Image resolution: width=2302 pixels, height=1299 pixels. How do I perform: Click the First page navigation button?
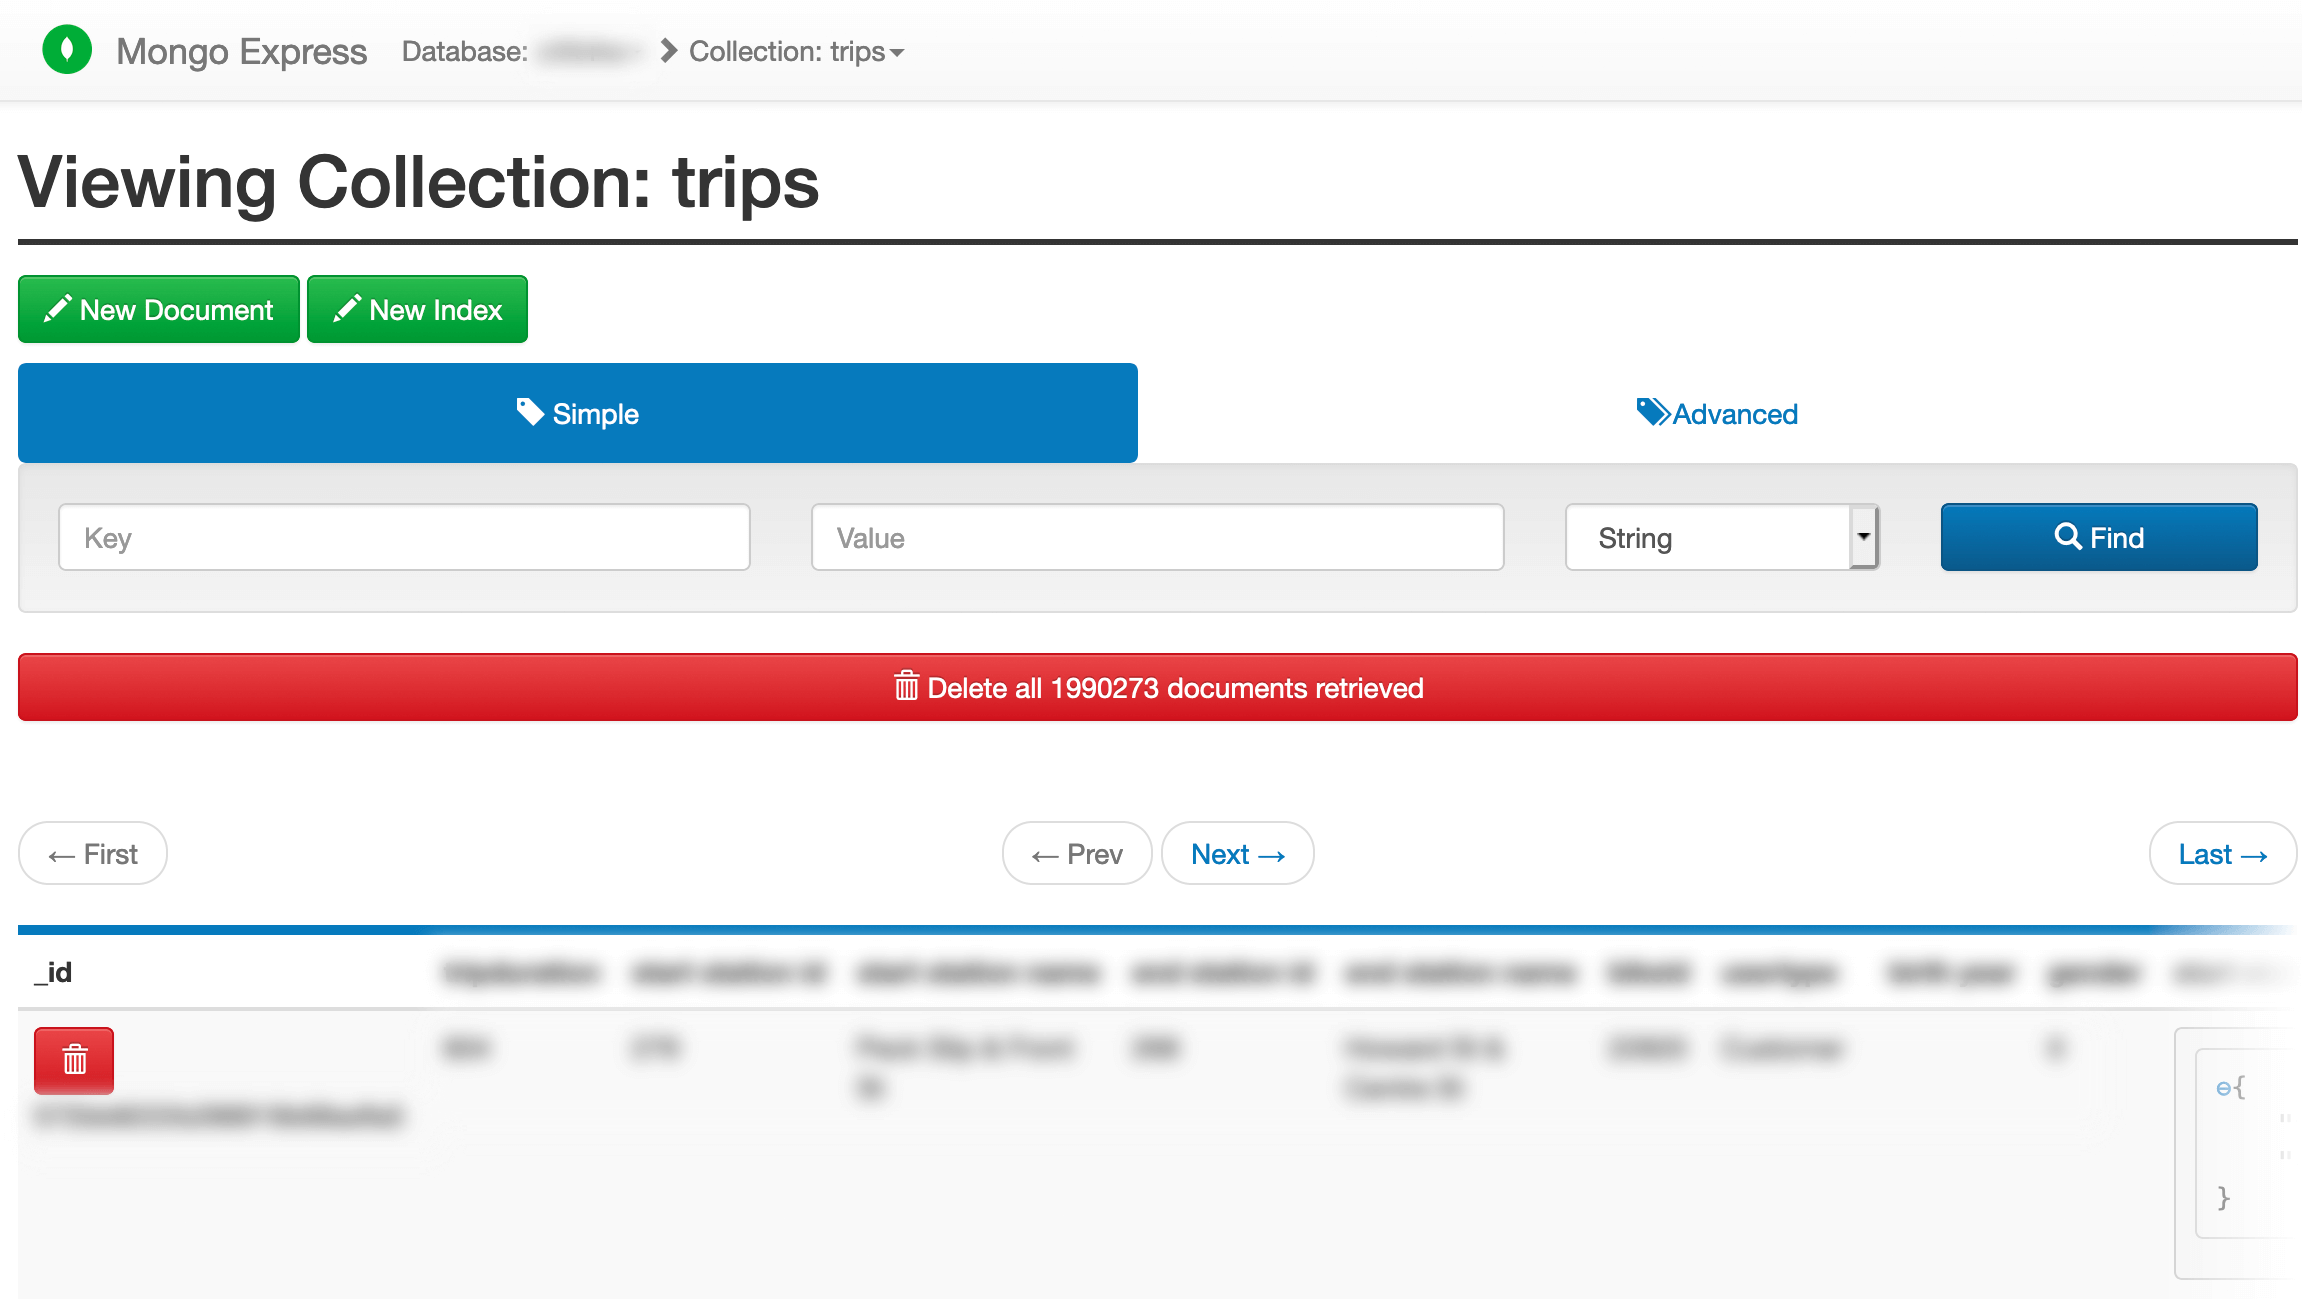[92, 852]
